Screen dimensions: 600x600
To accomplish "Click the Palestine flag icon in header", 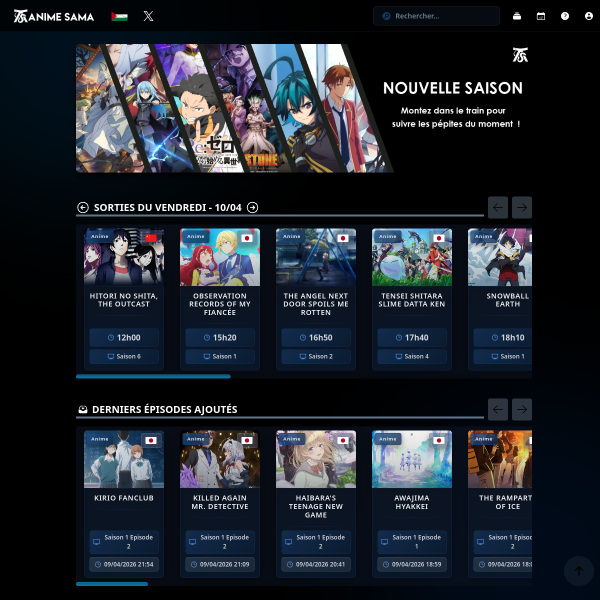I will point(119,16).
